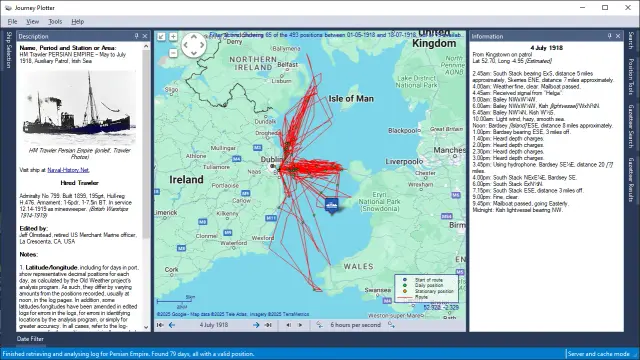This screenshot has width=640, height=360.
Task: Click the map fullscreen arrow icon
Action: (x=162, y=37)
